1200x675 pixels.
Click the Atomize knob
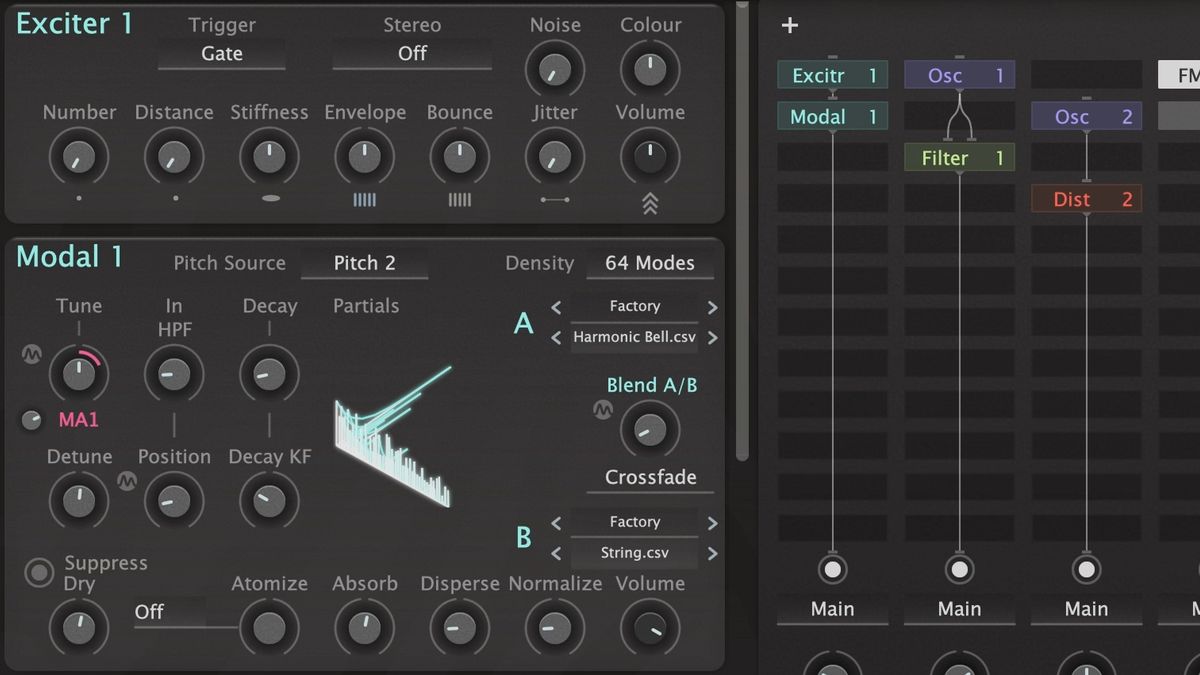269,628
